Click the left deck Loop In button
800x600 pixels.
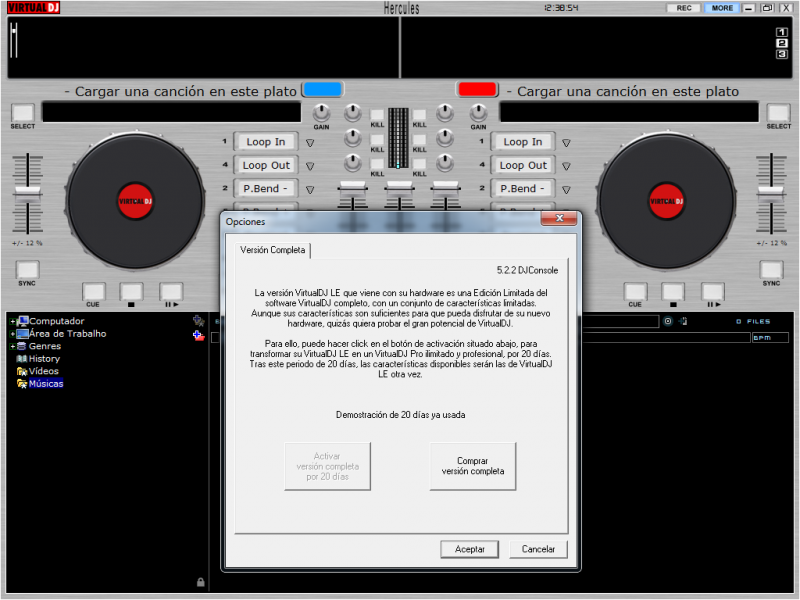(266, 142)
